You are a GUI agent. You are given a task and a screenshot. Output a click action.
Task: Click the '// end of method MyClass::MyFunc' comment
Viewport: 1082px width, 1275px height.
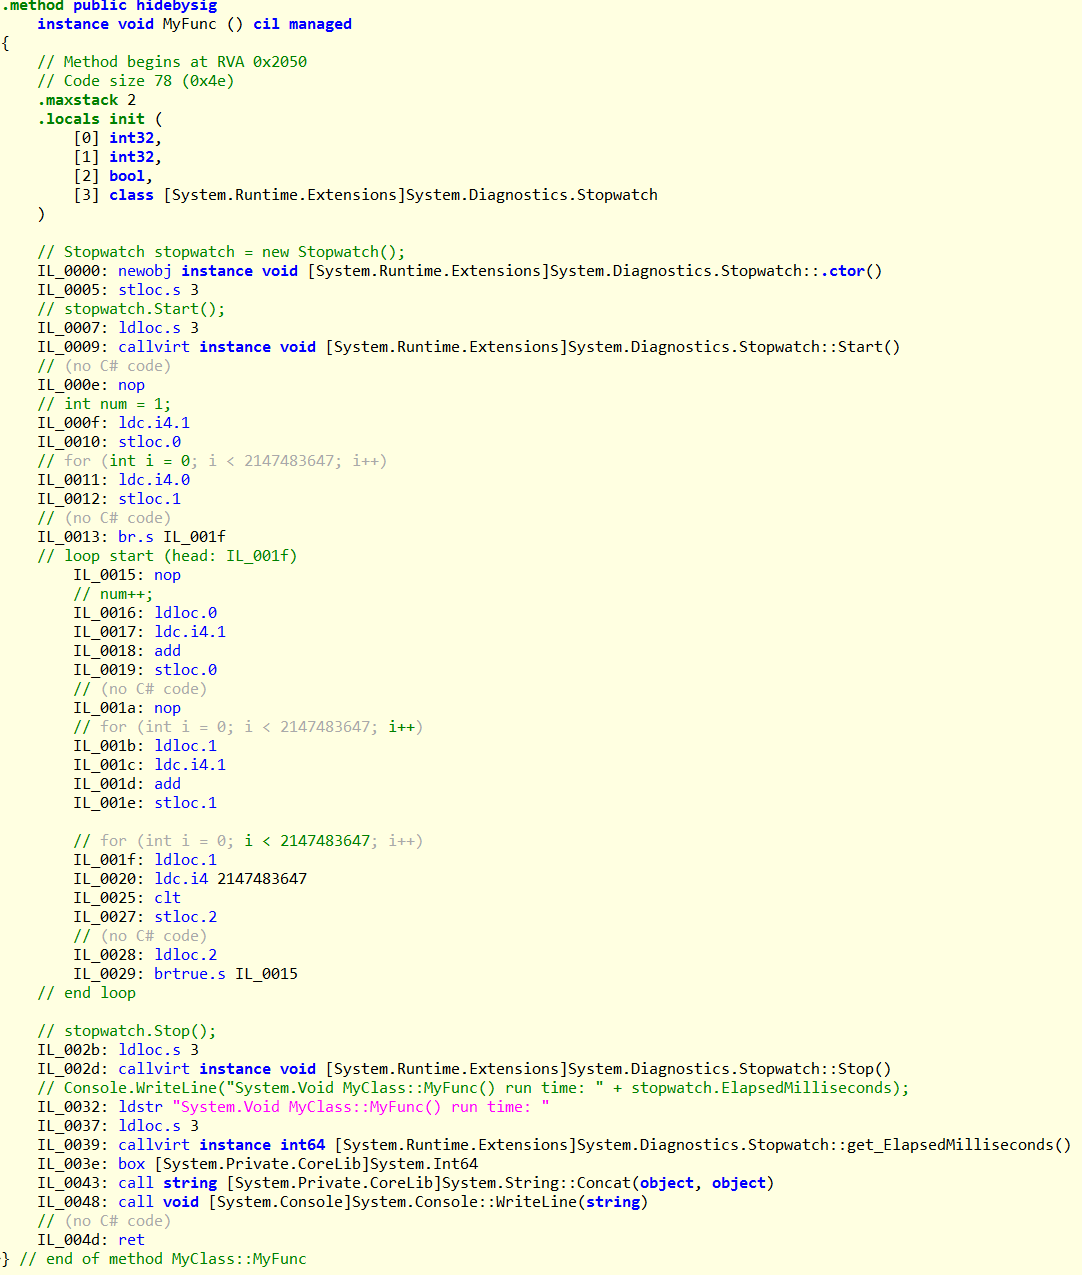click(x=163, y=1259)
